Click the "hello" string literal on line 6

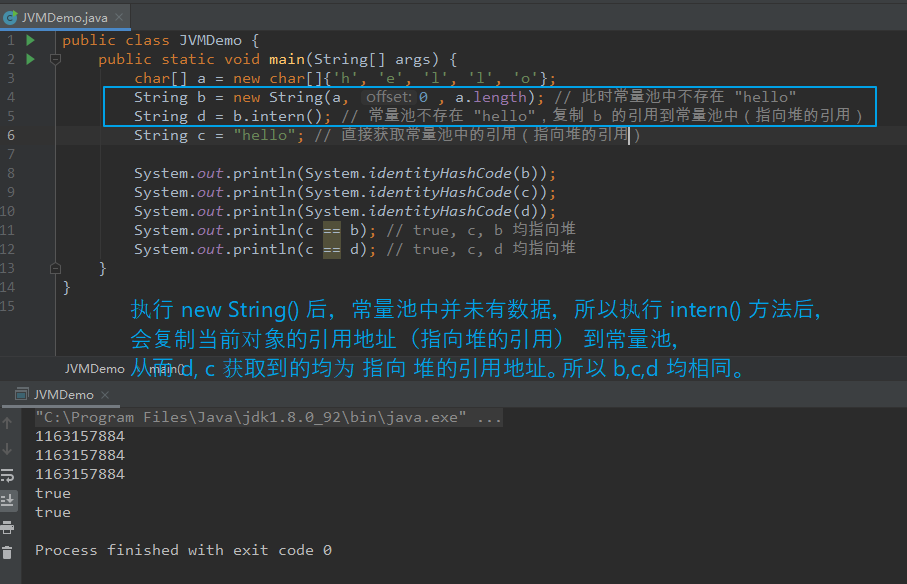pyautogui.click(x=264, y=135)
